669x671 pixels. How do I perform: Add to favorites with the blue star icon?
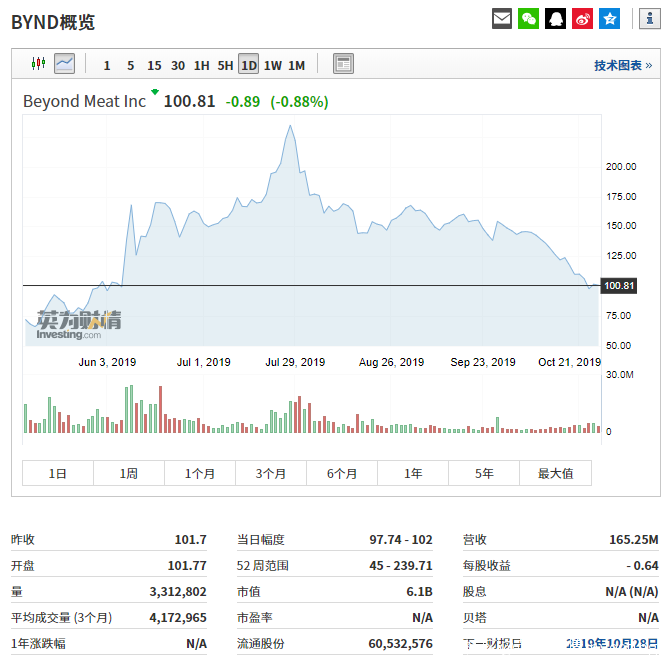coord(610,19)
